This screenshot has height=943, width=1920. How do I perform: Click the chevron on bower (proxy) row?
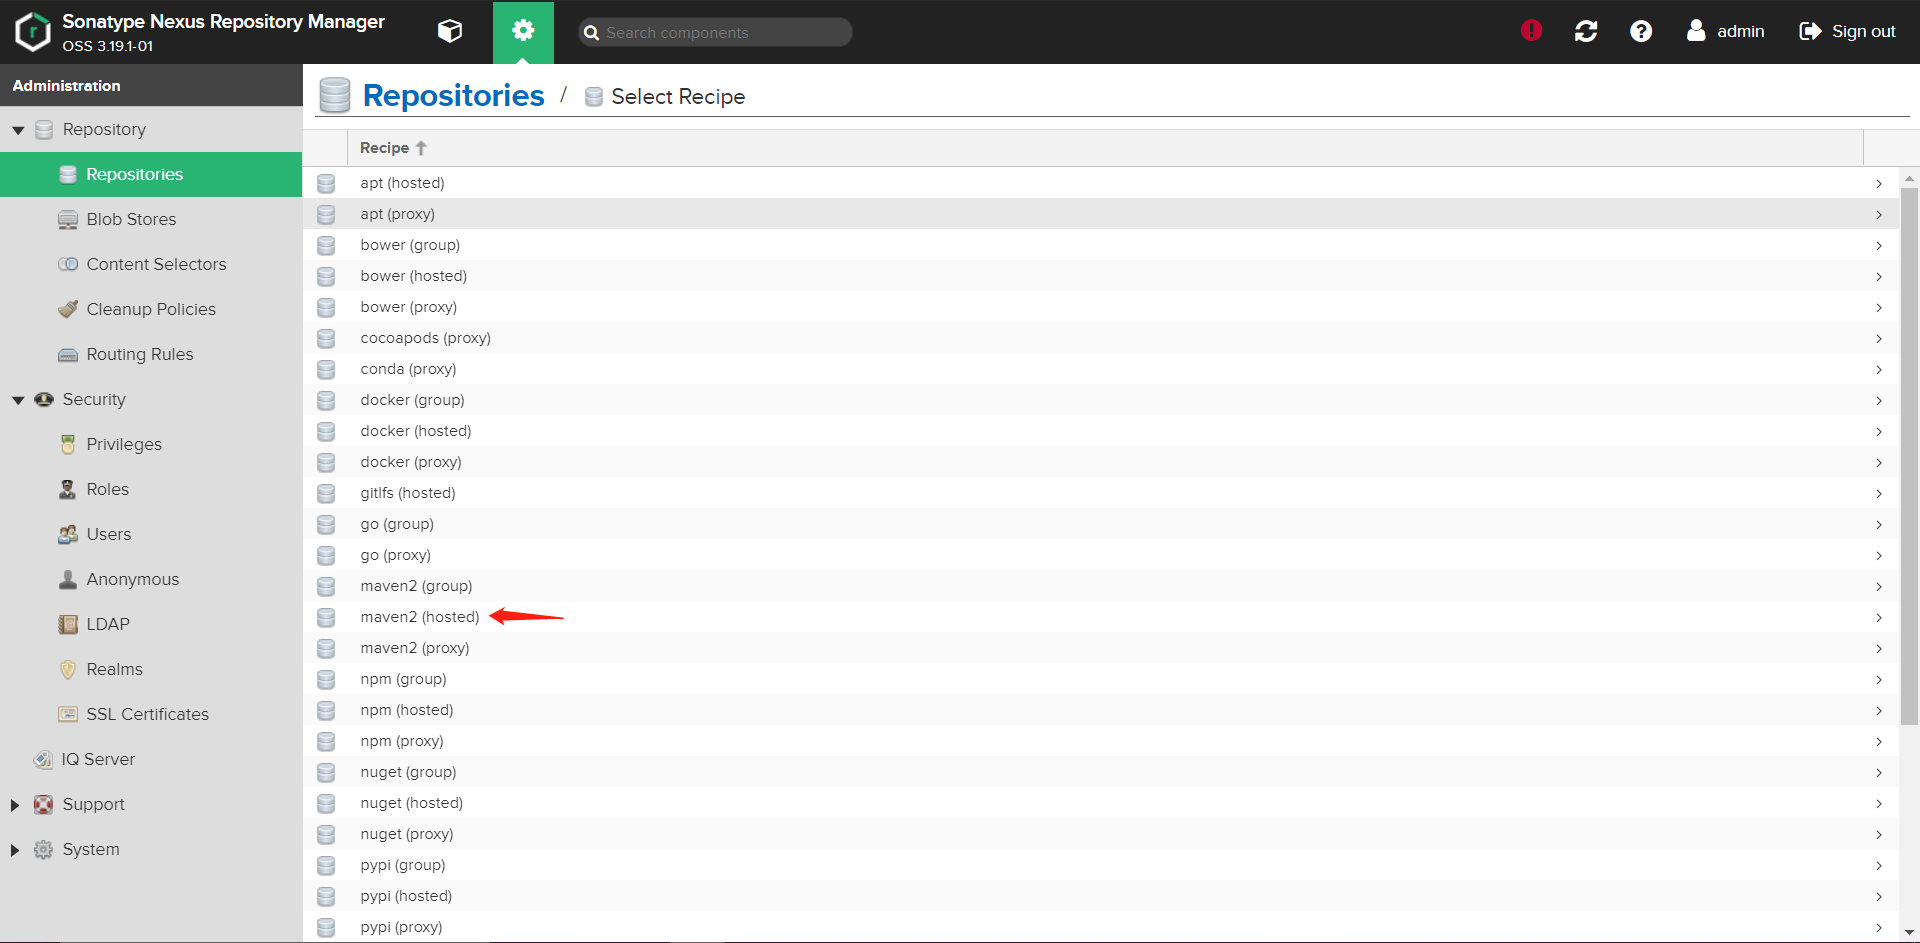(x=1879, y=307)
